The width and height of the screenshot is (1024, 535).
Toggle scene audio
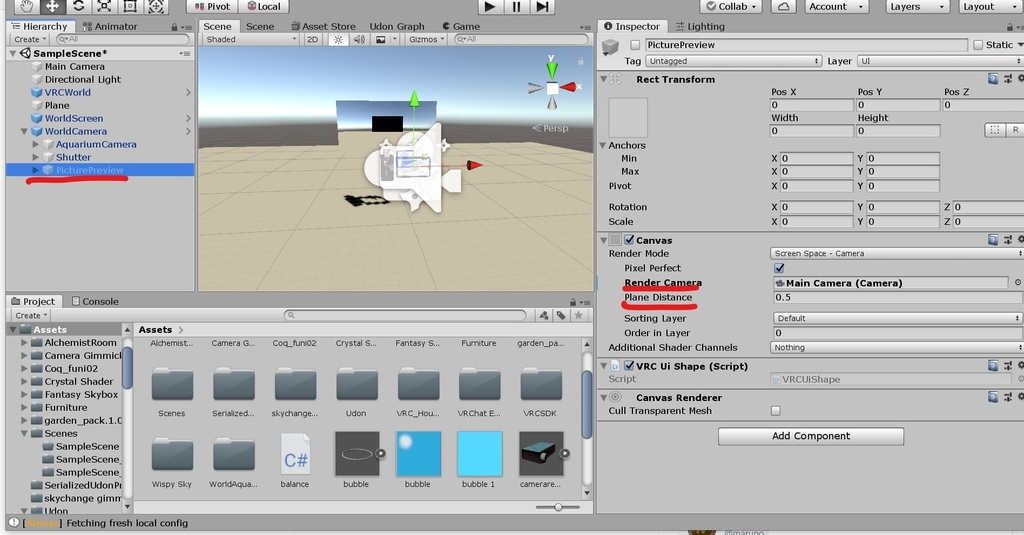point(359,39)
